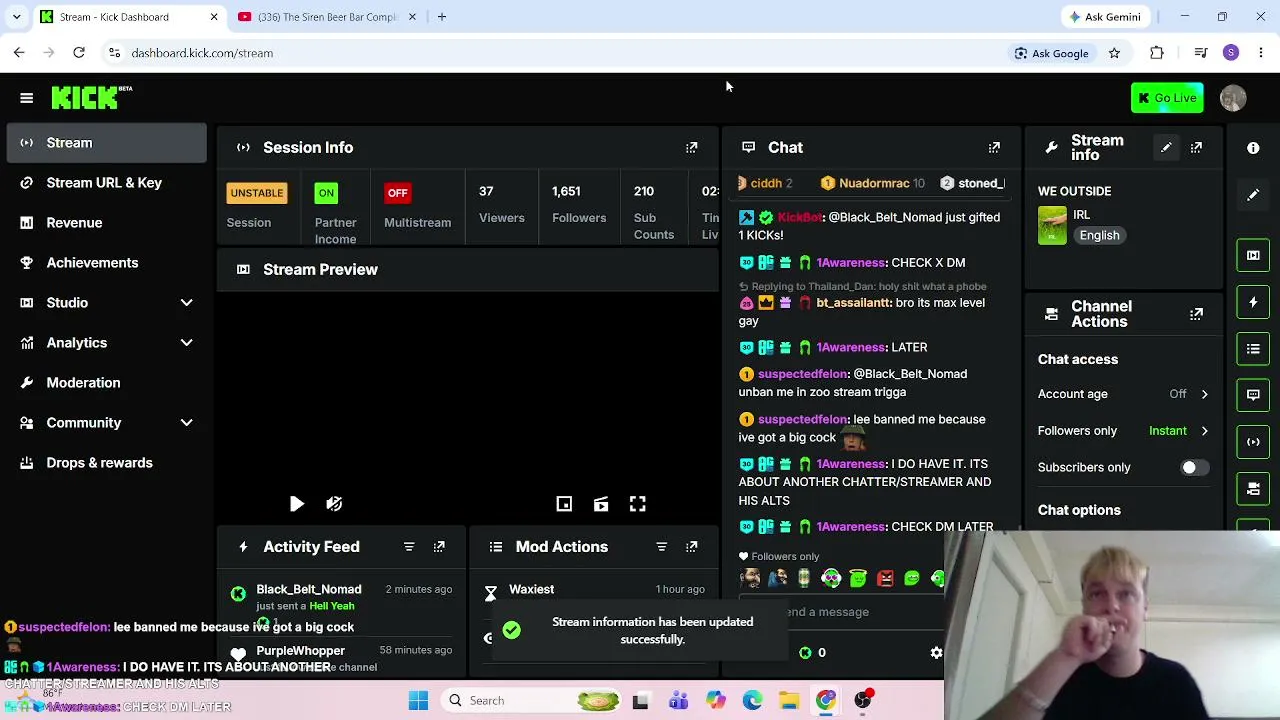Select Stream in the sidebar
This screenshot has height=720, width=1280.
[106, 143]
